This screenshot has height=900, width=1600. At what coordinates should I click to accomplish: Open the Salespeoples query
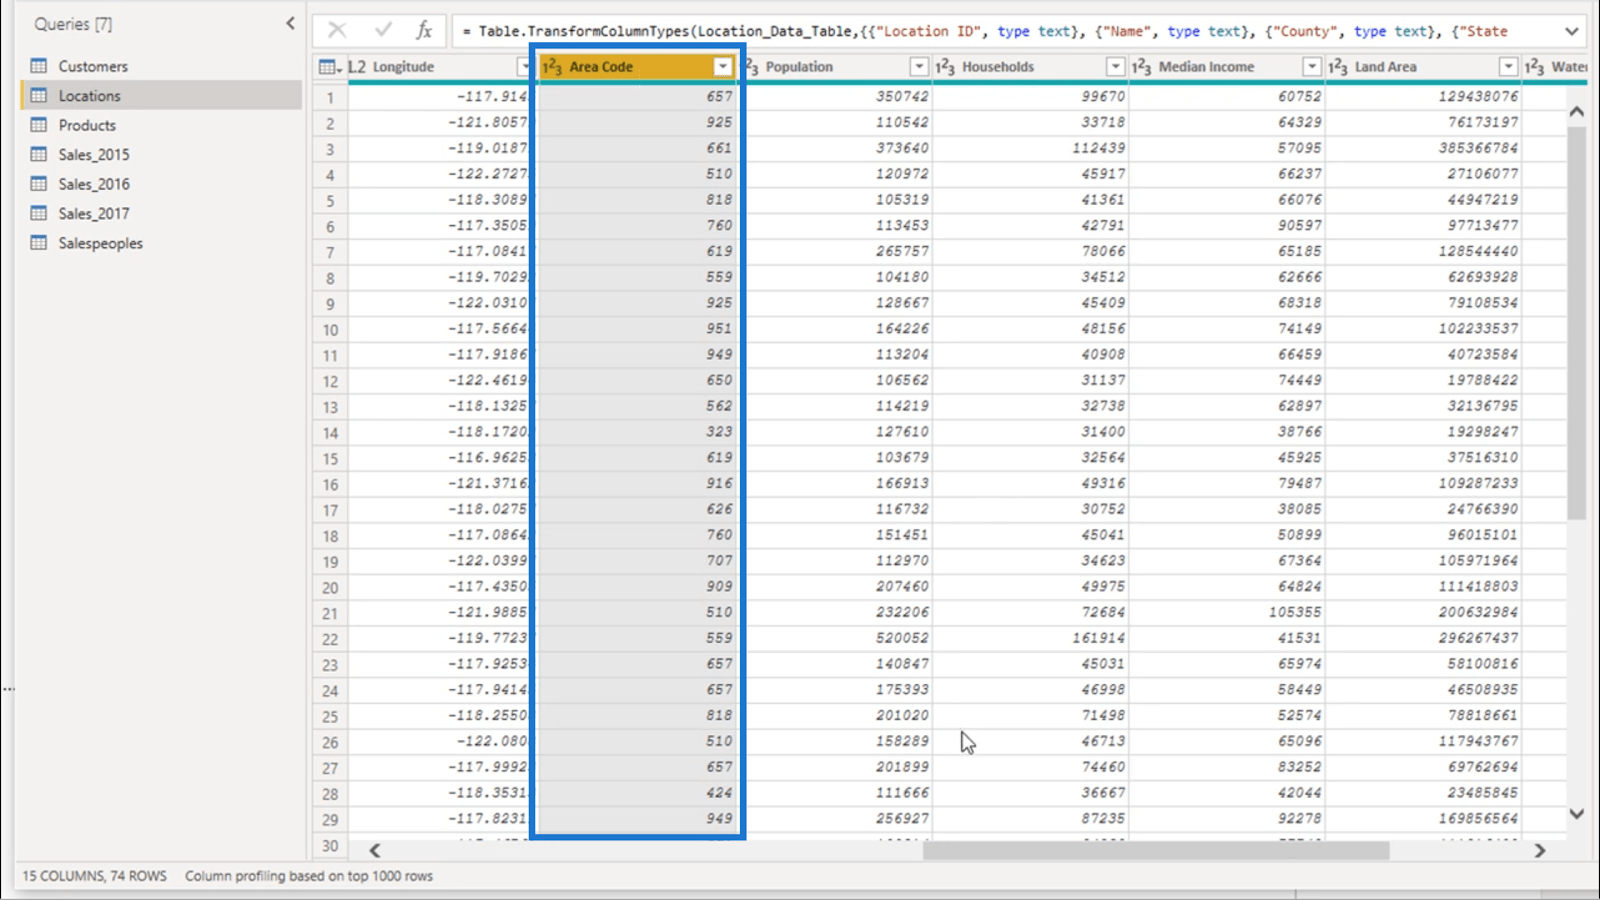pos(100,243)
